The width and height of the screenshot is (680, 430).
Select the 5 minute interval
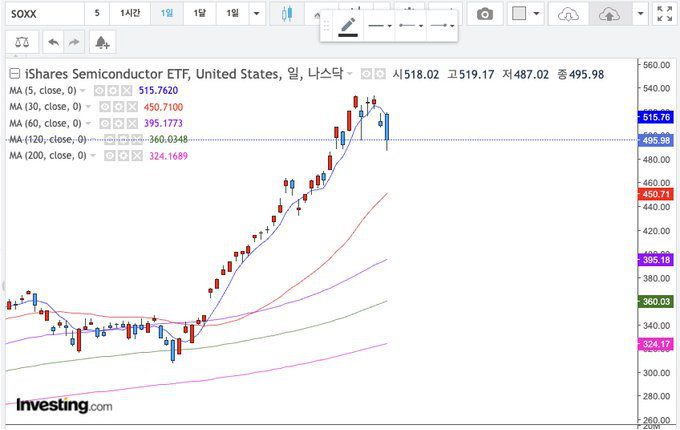click(x=97, y=13)
